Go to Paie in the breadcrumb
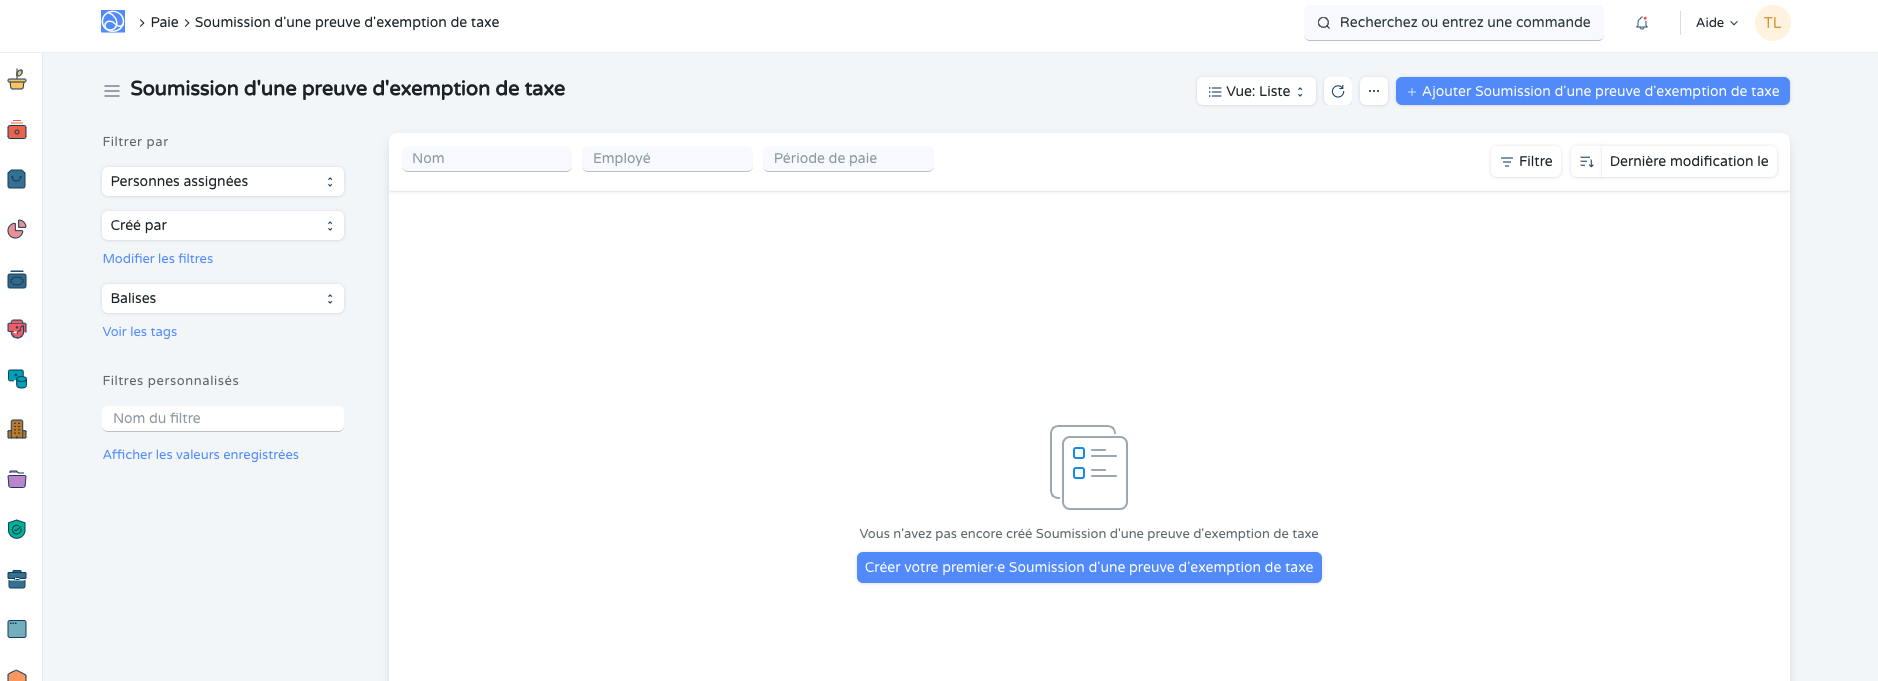This screenshot has height=681, width=1878. tap(164, 22)
